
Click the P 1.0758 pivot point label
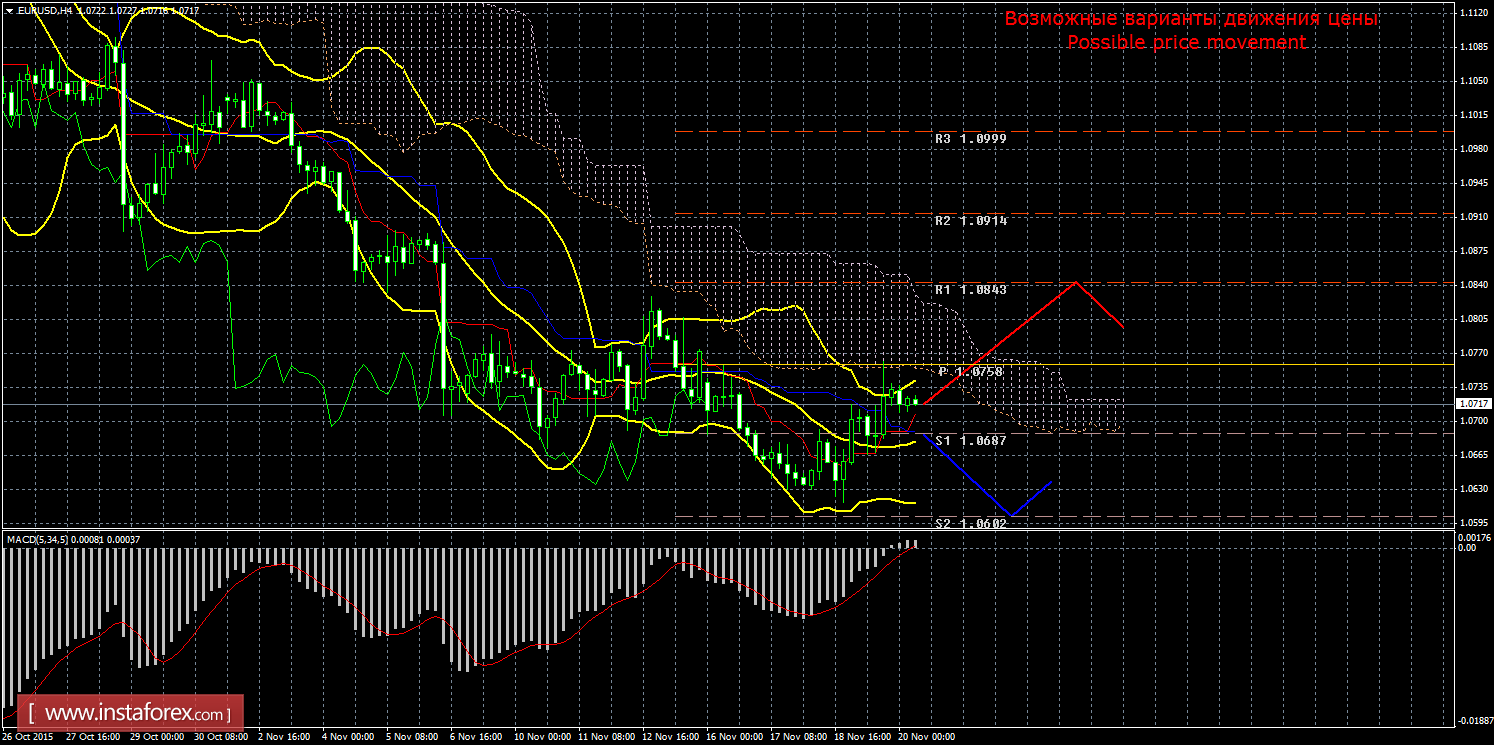(970, 371)
